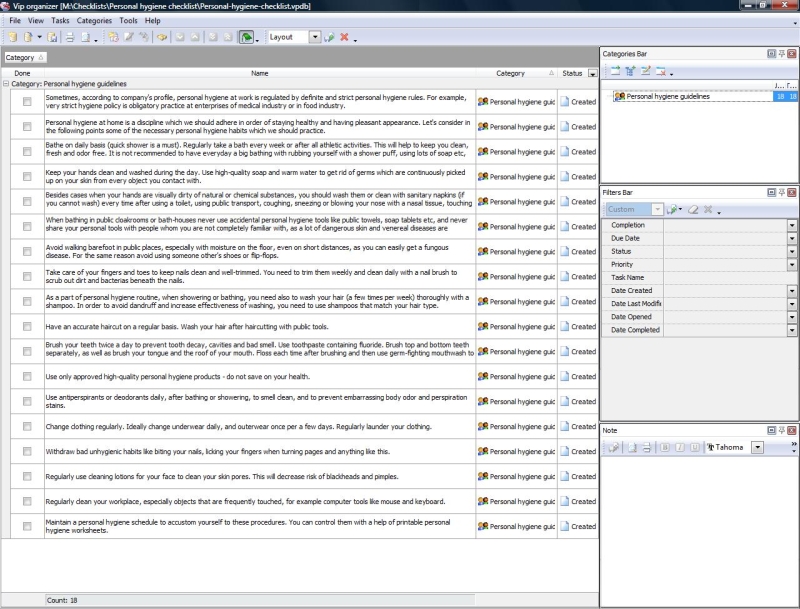Open the Tasks menu

pos(60,20)
